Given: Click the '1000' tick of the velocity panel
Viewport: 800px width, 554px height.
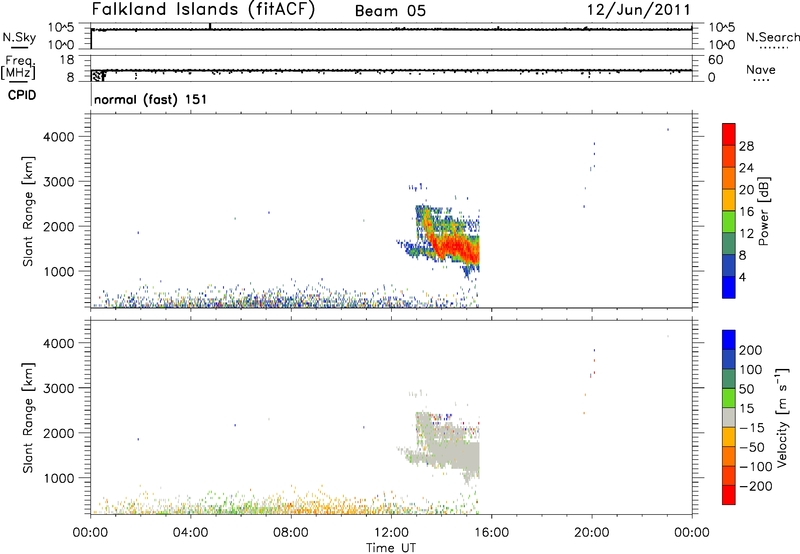Looking at the screenshot, I should coord(60,478).
